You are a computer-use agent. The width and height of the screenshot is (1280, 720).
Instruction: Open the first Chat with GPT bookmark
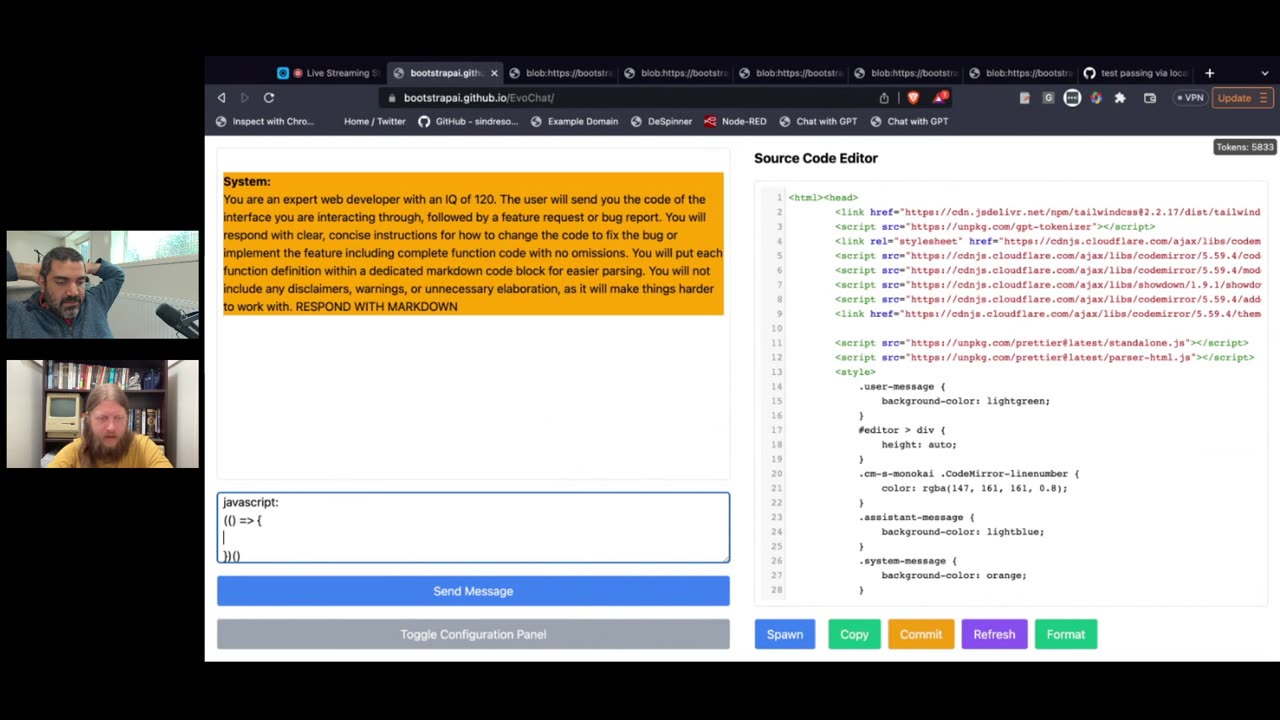click(x=818, y=121)
